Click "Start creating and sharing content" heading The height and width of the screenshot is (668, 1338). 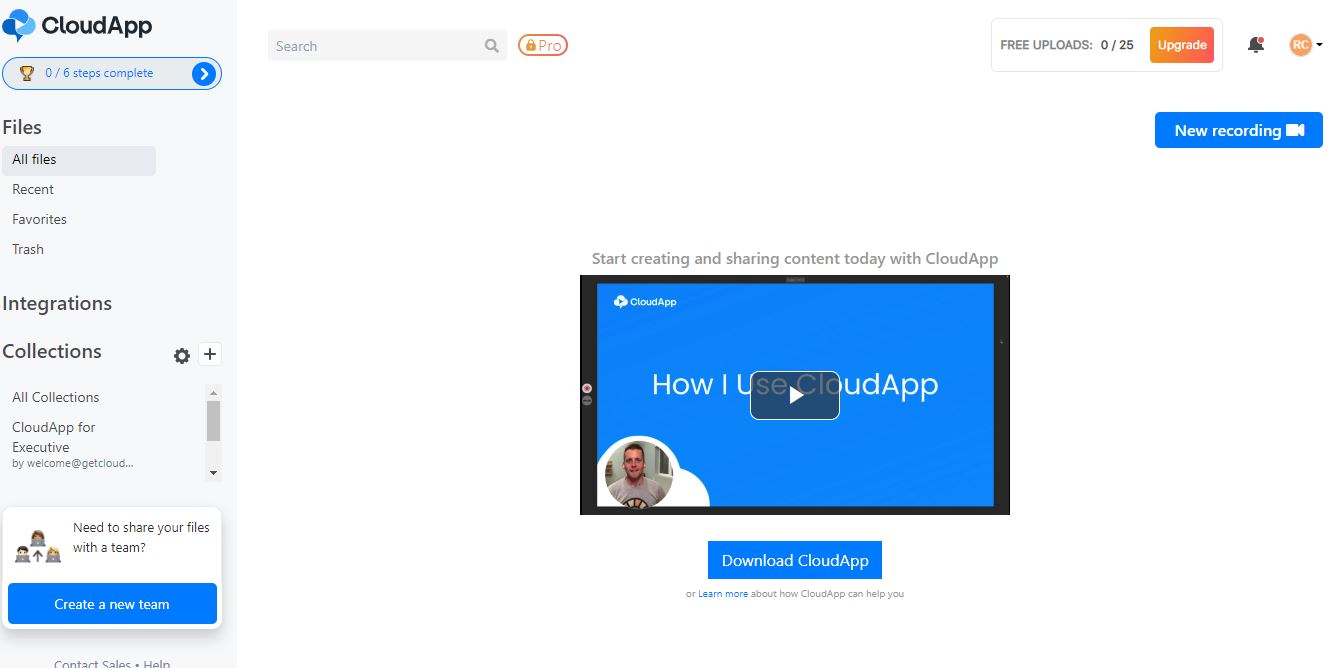click(795, 258)
